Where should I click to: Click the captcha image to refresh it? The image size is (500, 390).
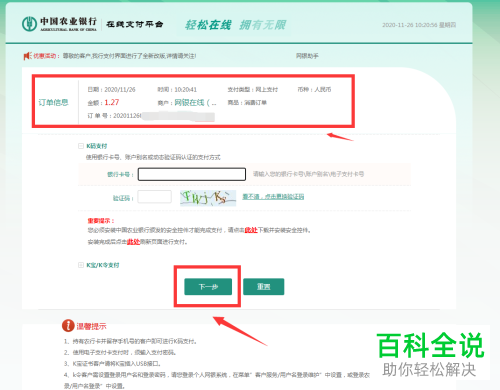[208, 198]
